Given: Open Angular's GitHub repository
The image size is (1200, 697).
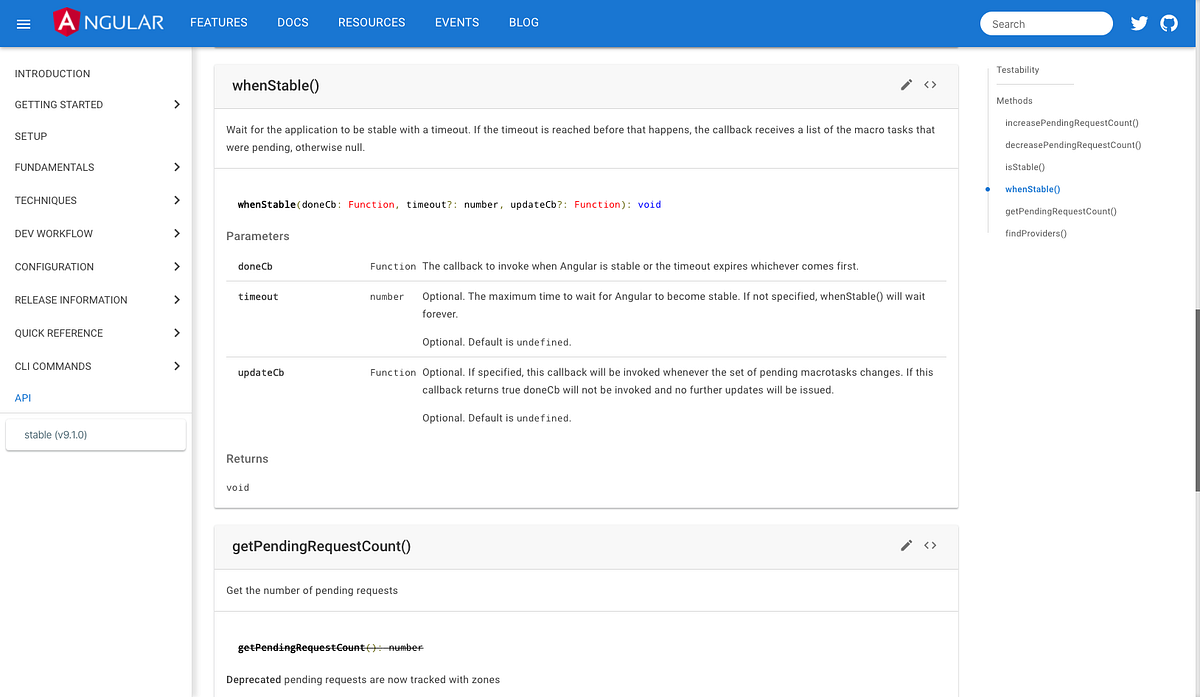Looking at the screenshot, I should point(1169,22).
